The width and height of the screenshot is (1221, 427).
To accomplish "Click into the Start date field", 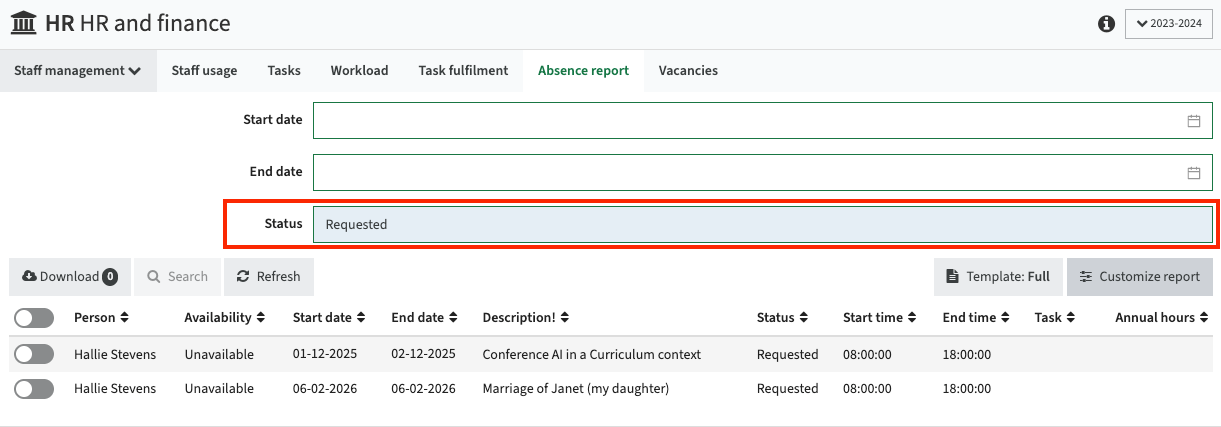I will click(x=745, y=121).
